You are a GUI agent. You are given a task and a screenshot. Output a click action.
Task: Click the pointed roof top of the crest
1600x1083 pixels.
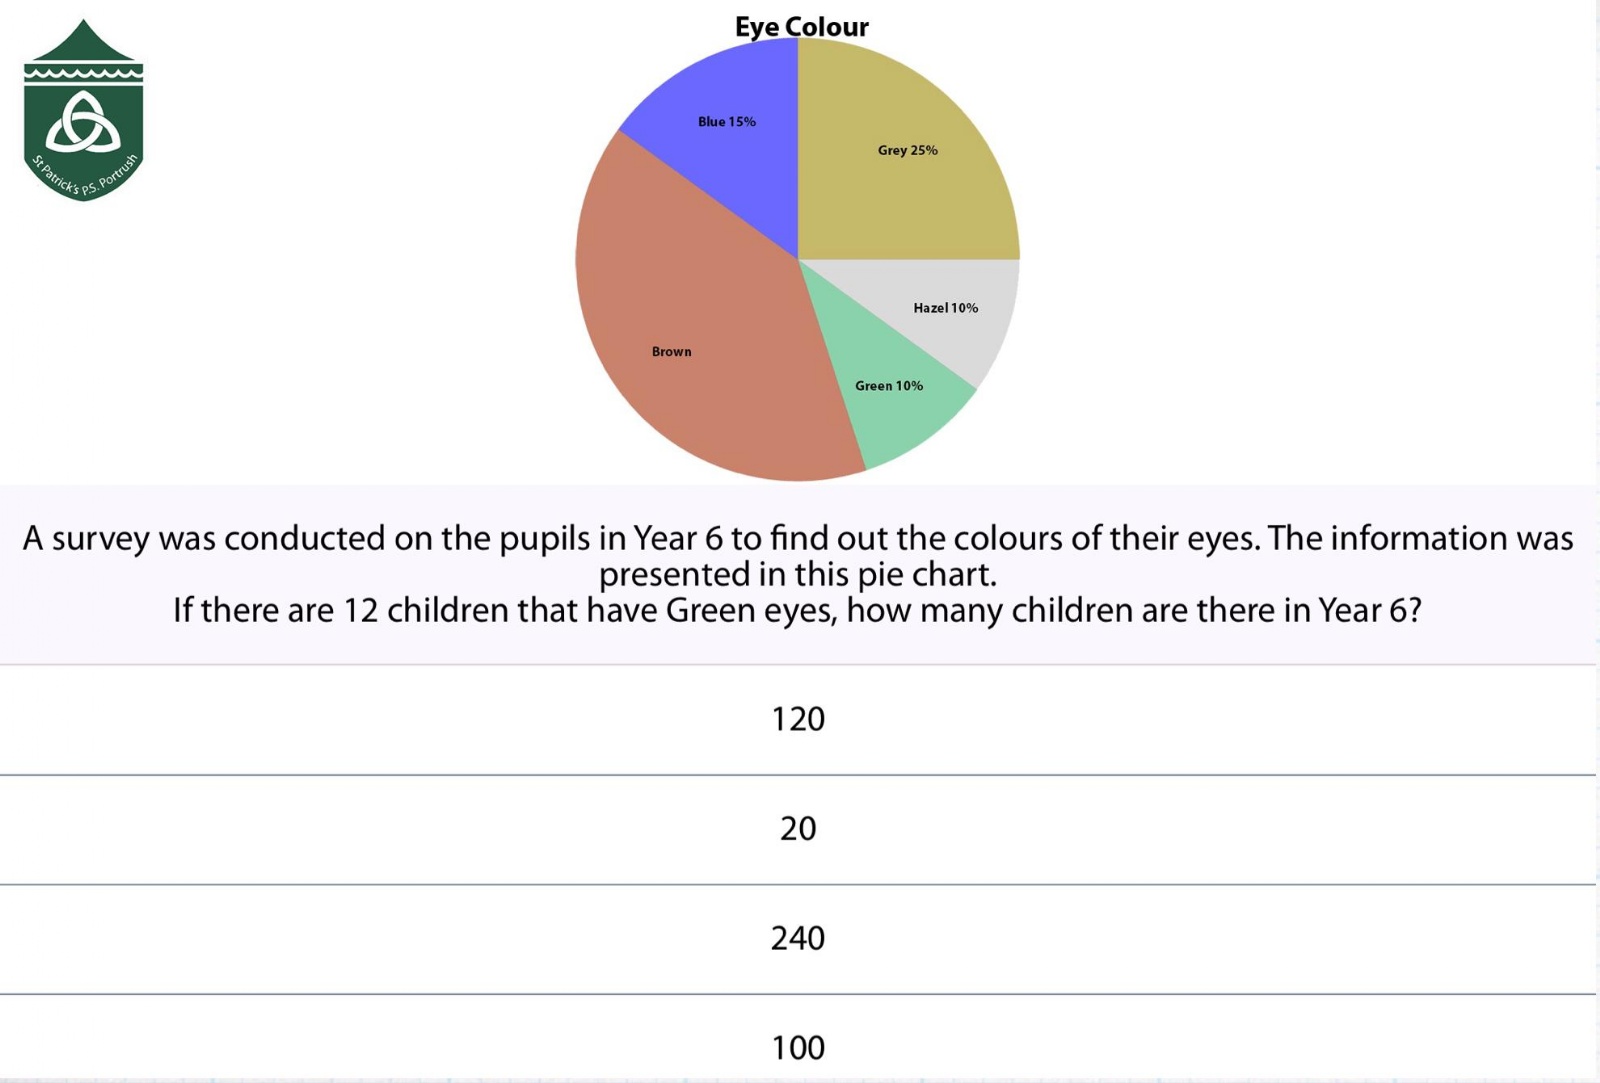pos(84,40)
